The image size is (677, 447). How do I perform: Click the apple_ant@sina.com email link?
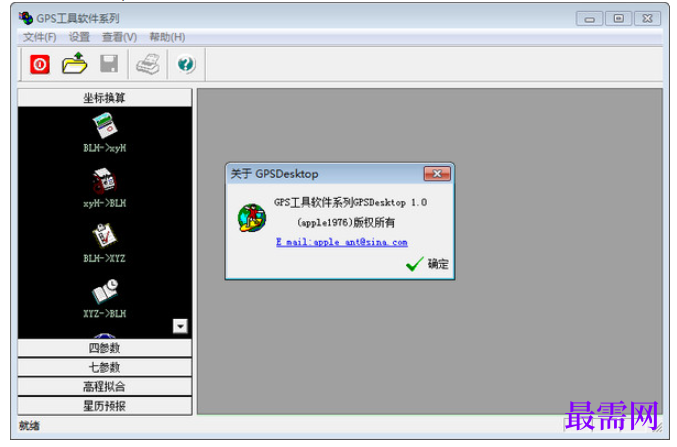coord(342,242)
